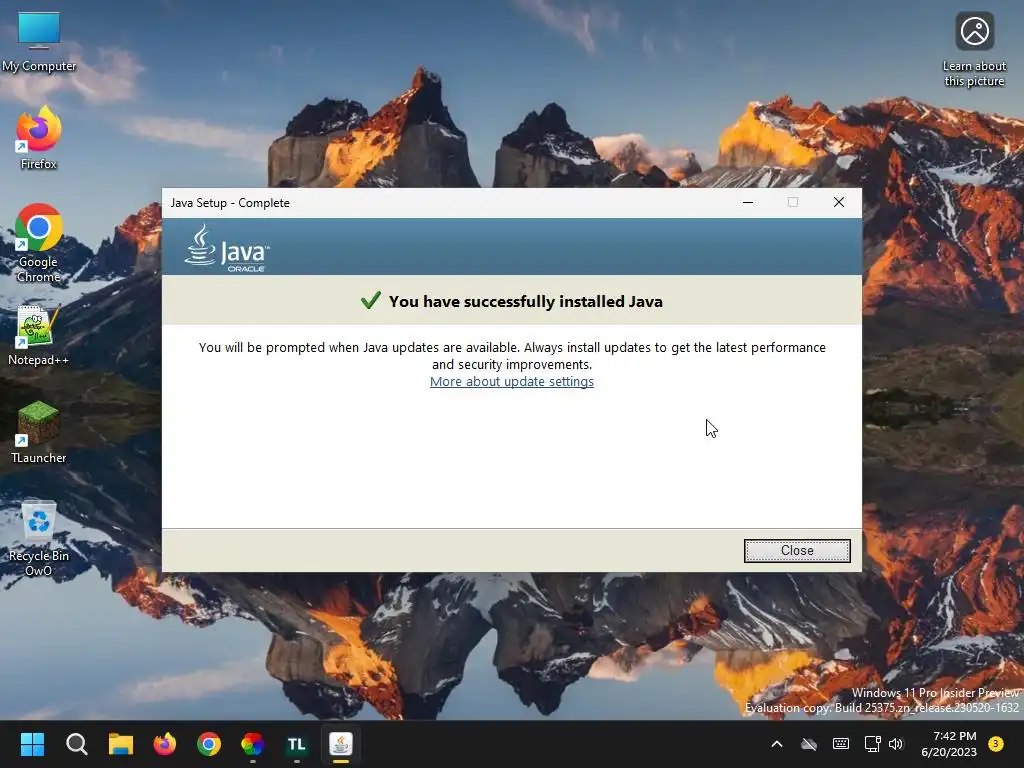Viewport: 1024px width, 768px height.
Task: Click the Java installer taskbar icon
Action: 341,744
